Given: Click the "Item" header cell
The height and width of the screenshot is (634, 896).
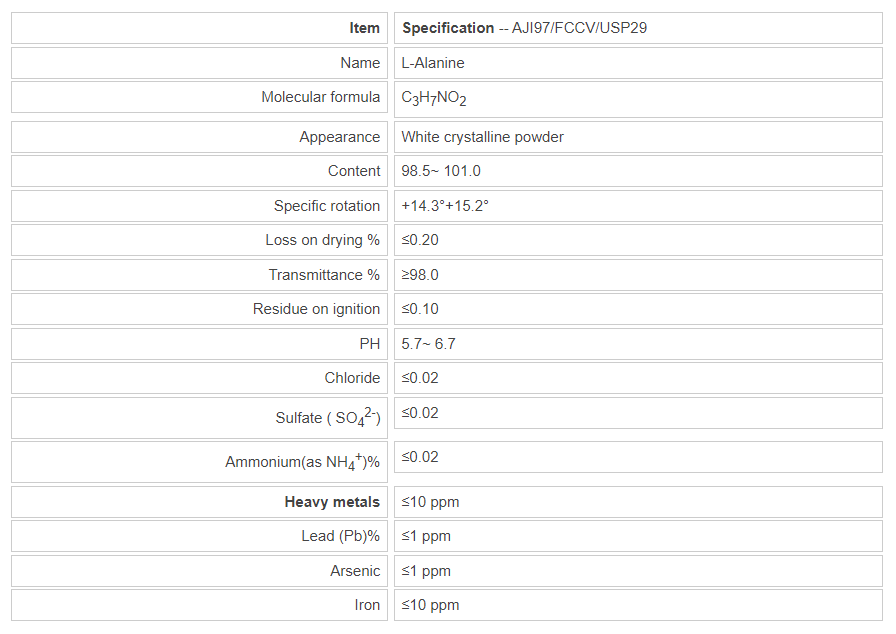Looking at the screenshot, I should (364, 28).
